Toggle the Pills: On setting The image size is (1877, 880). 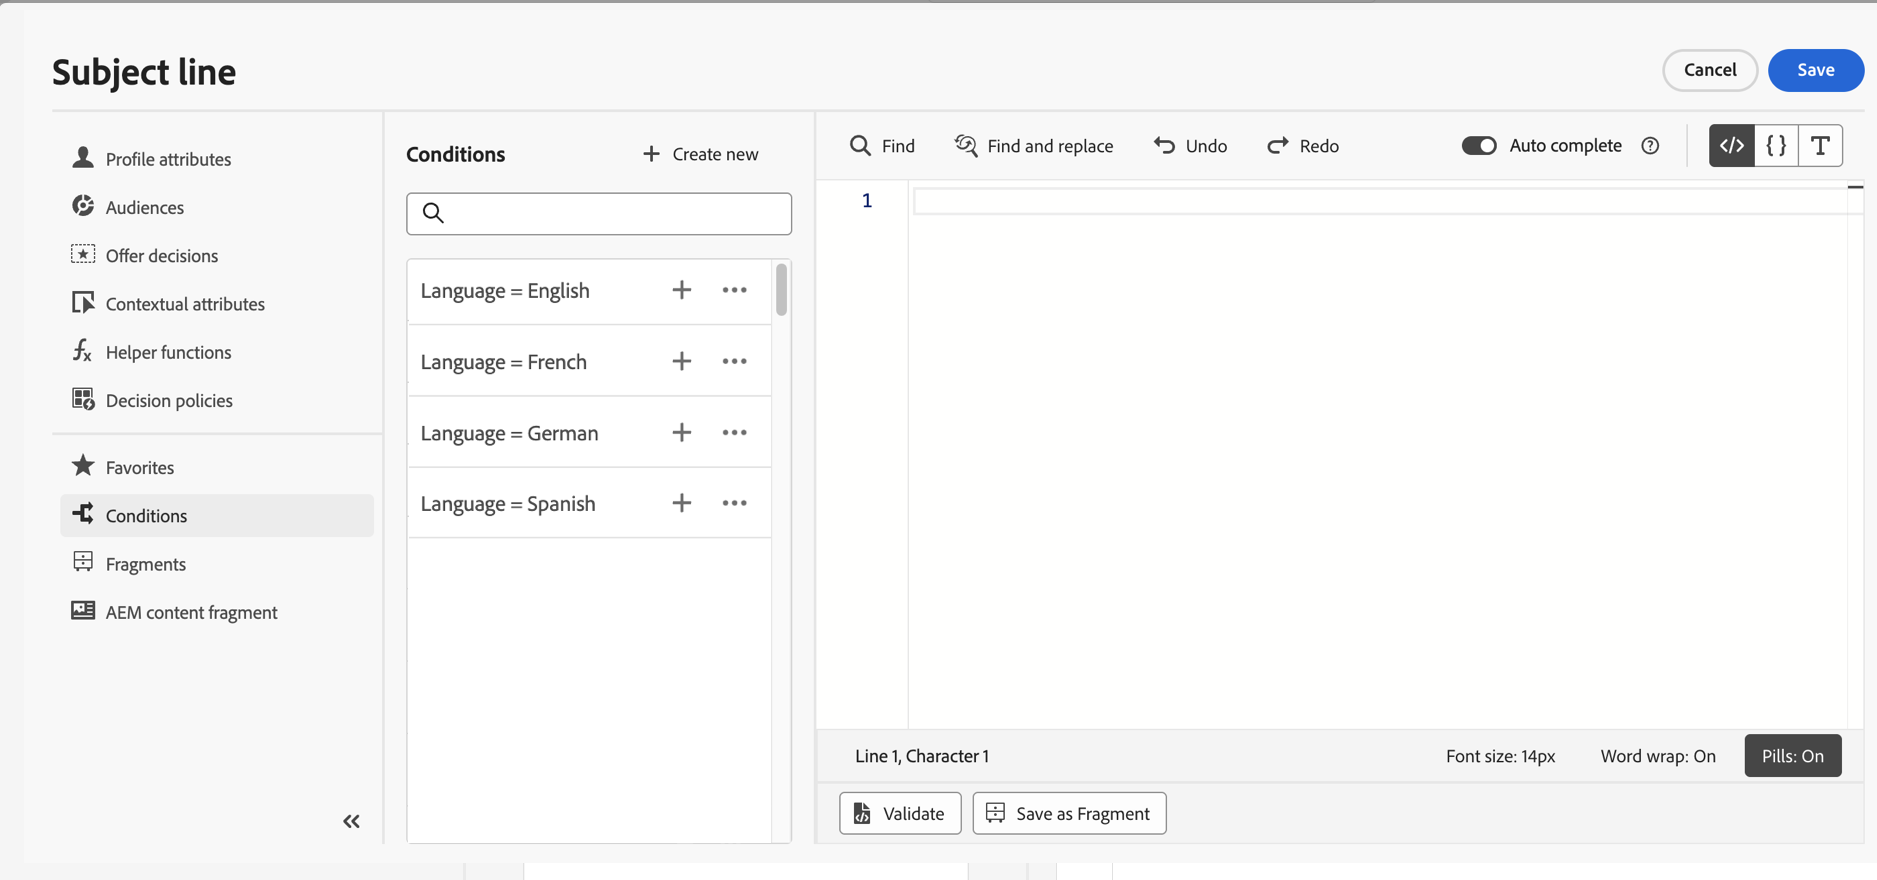[x=1792, y=756]
